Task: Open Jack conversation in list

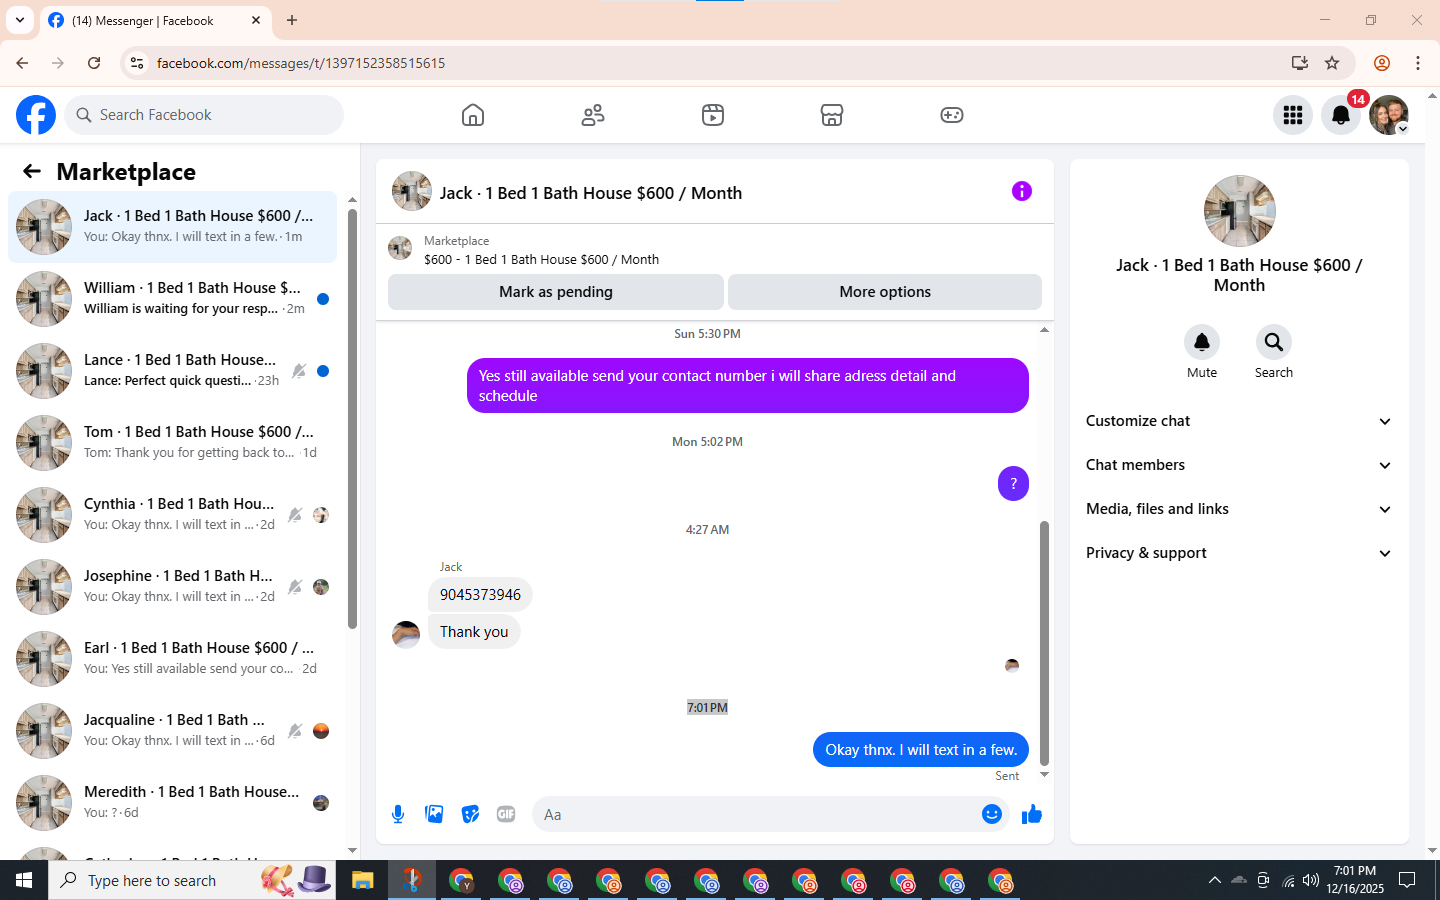Action: (x=172, y=227)
